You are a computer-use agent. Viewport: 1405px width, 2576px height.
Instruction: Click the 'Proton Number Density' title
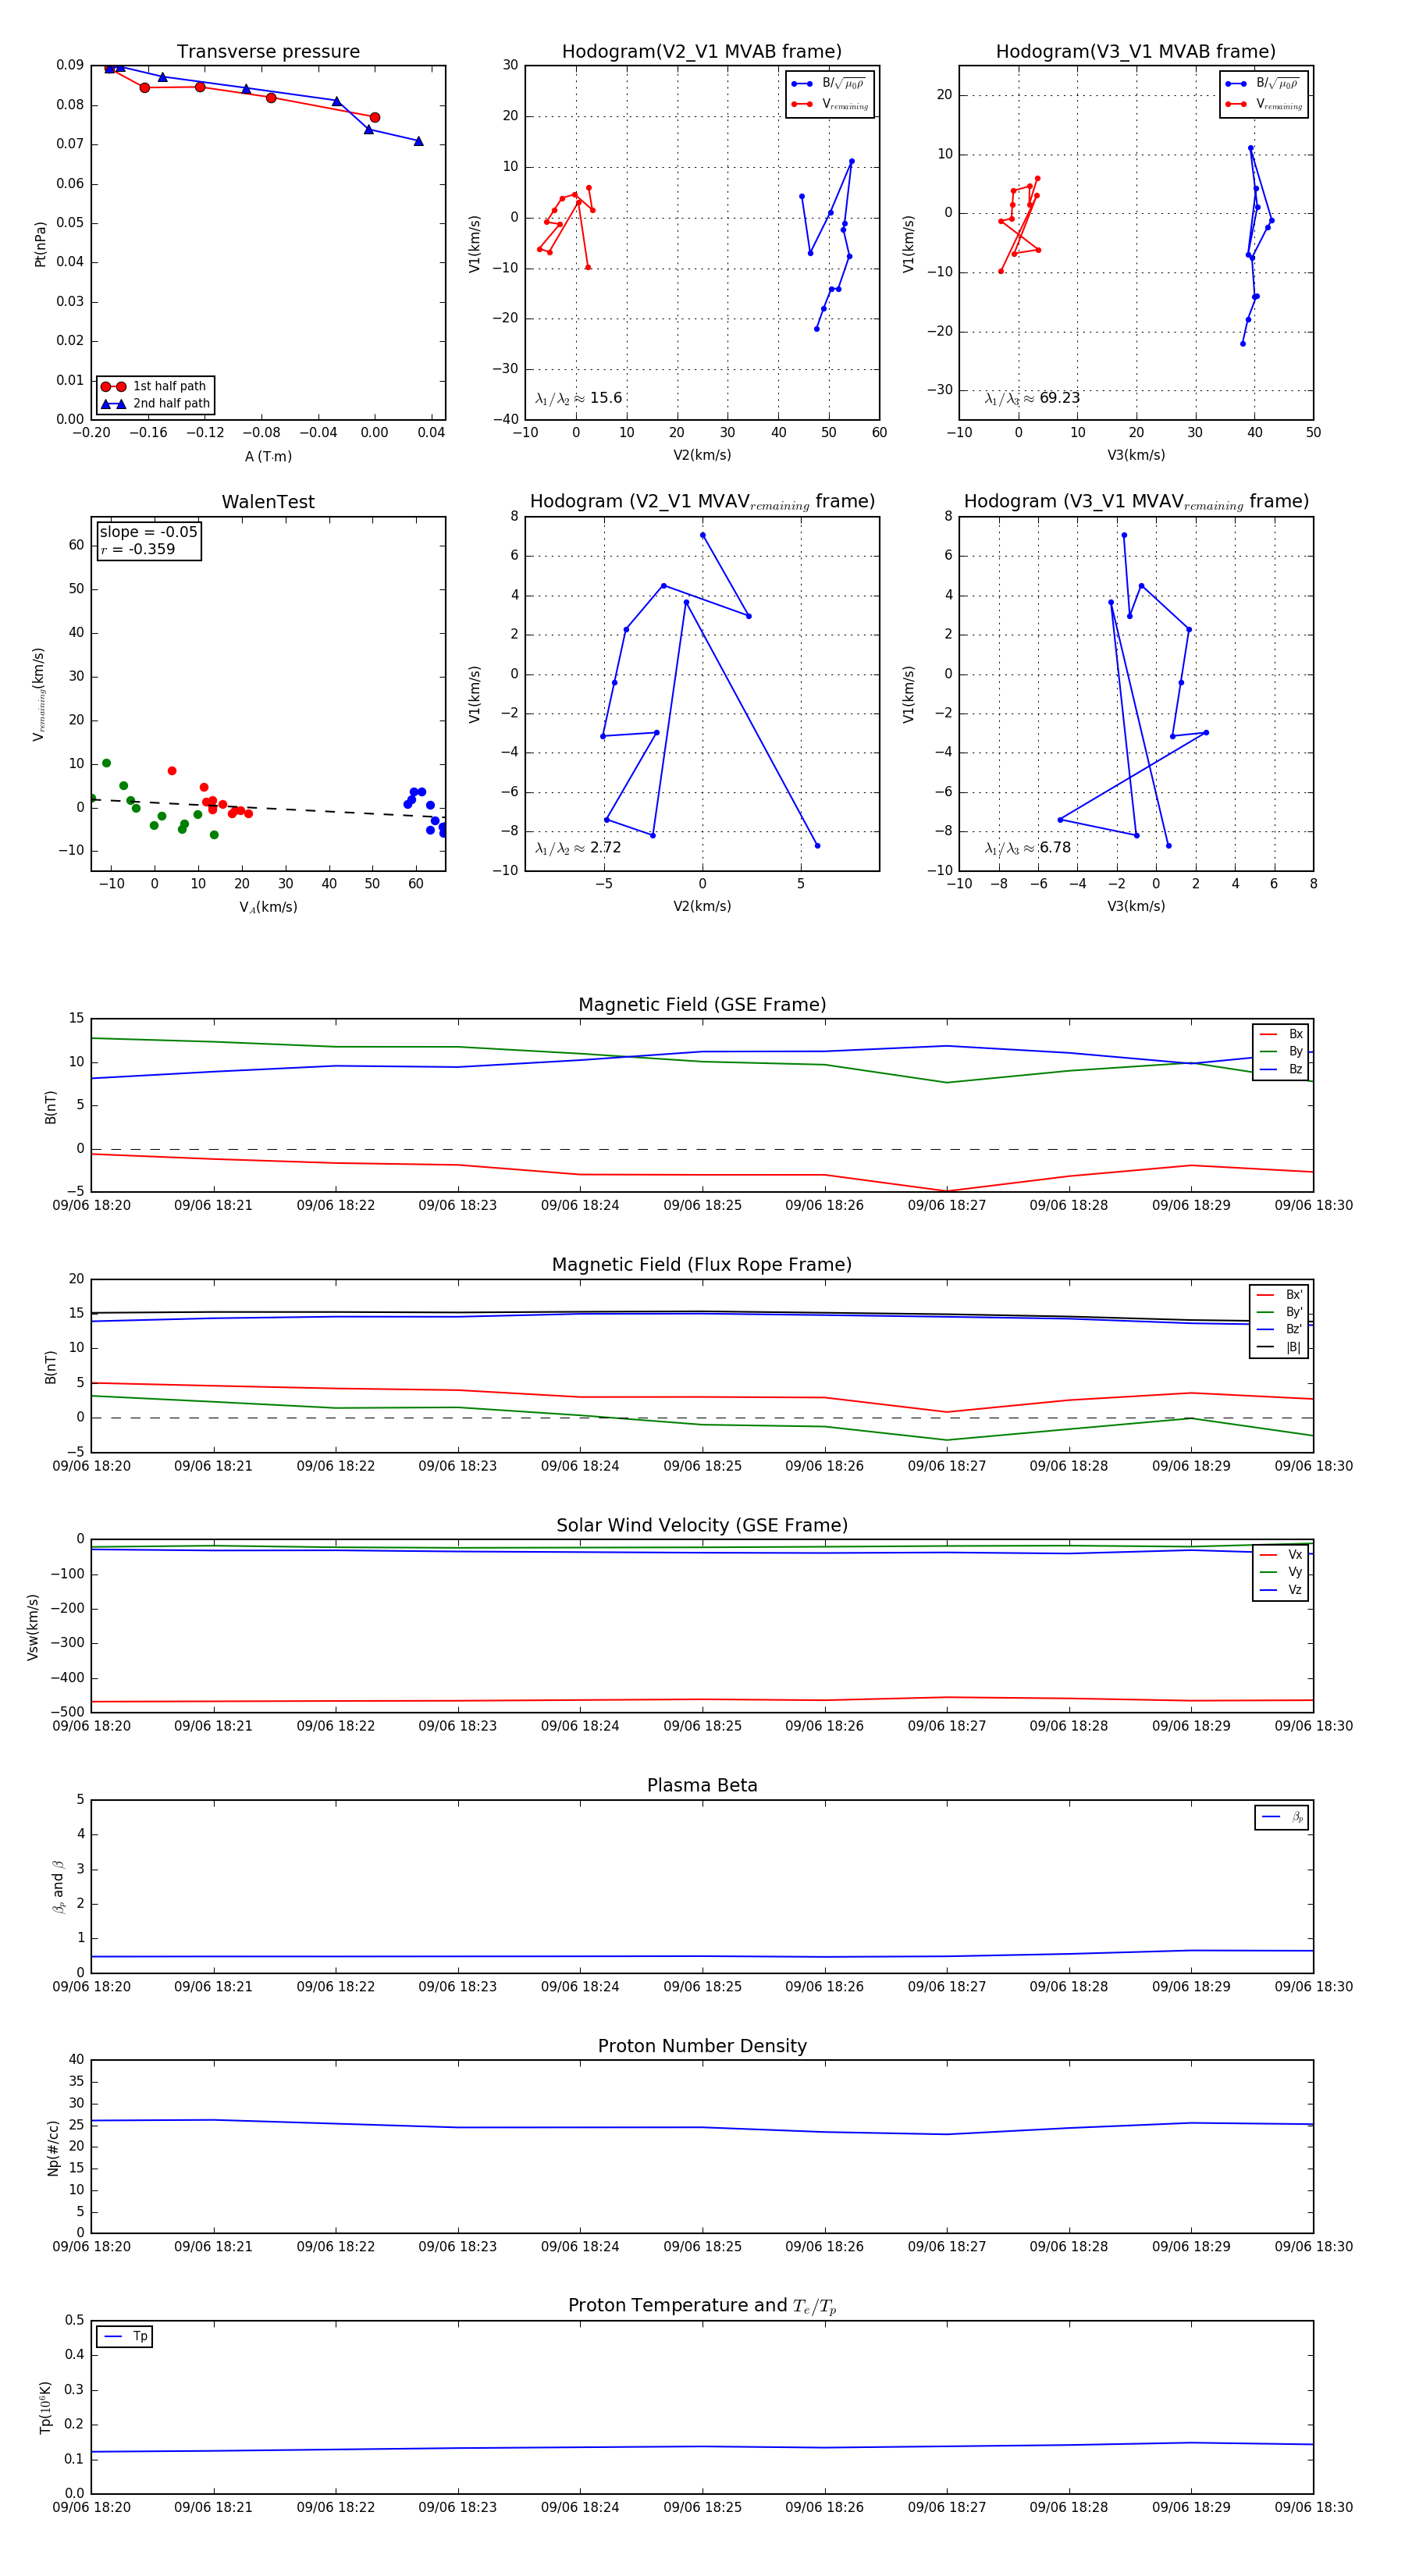[x=702, y=2046]
